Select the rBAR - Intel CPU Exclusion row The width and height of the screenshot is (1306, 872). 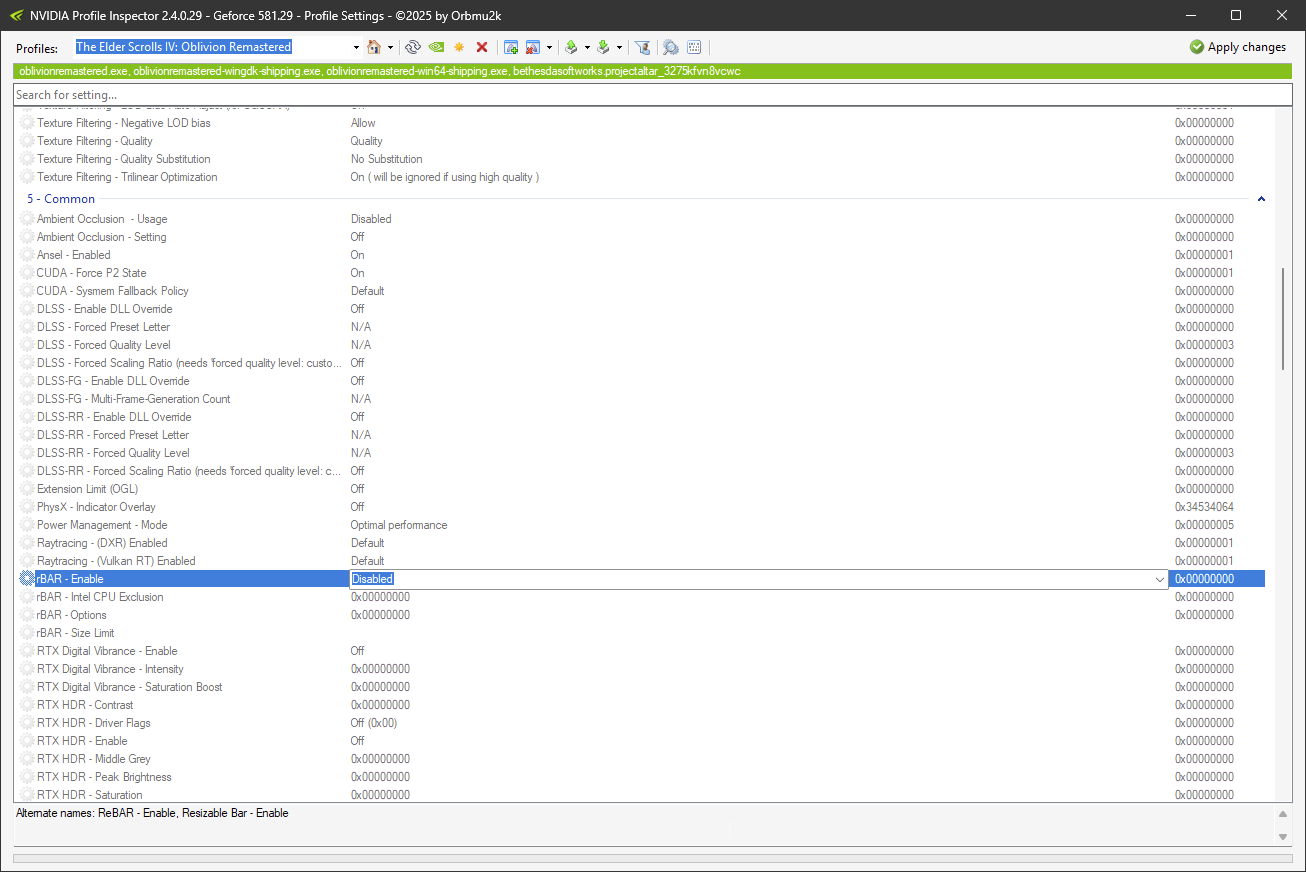(642, 597)
